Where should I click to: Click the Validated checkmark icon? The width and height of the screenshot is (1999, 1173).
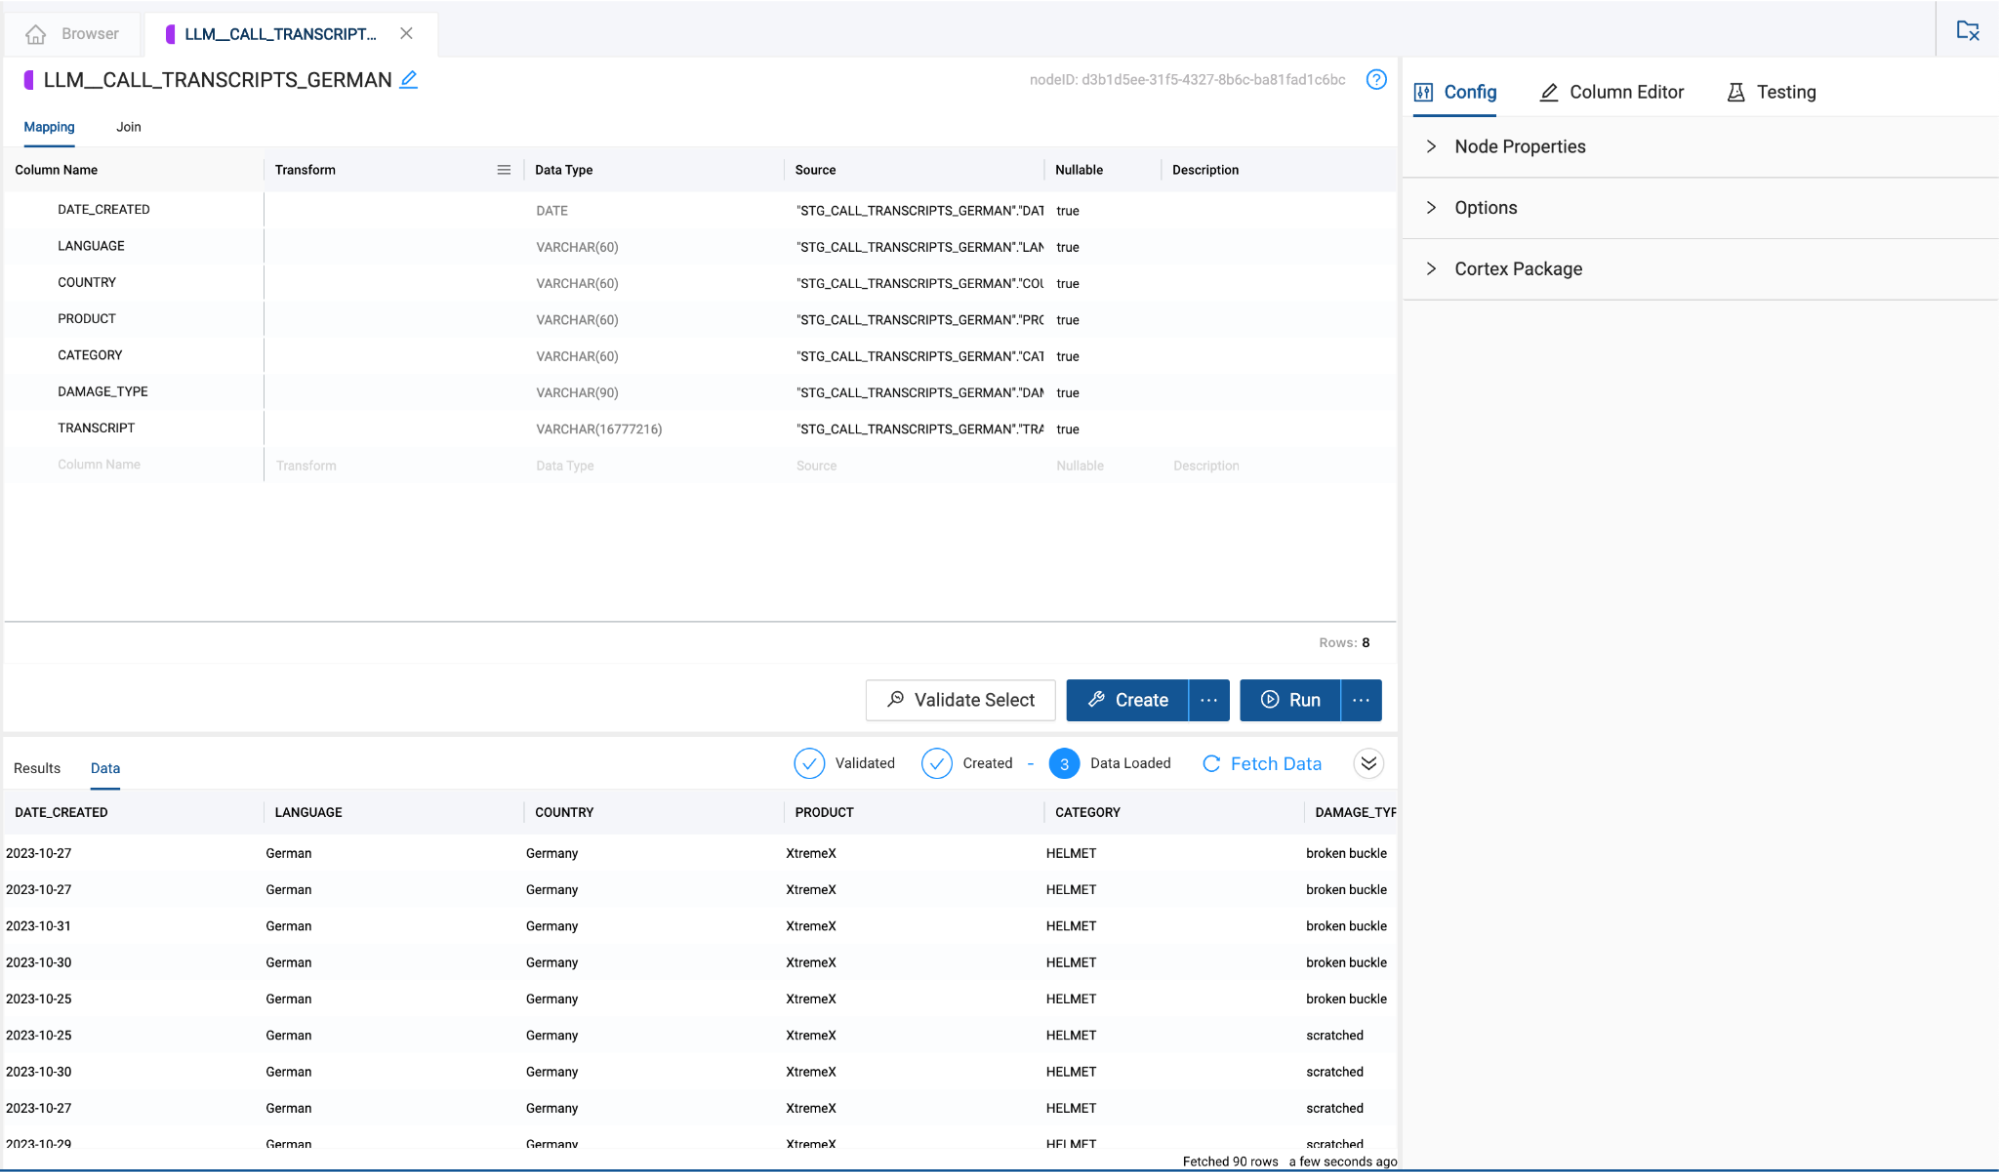click(x=809, y=764)
